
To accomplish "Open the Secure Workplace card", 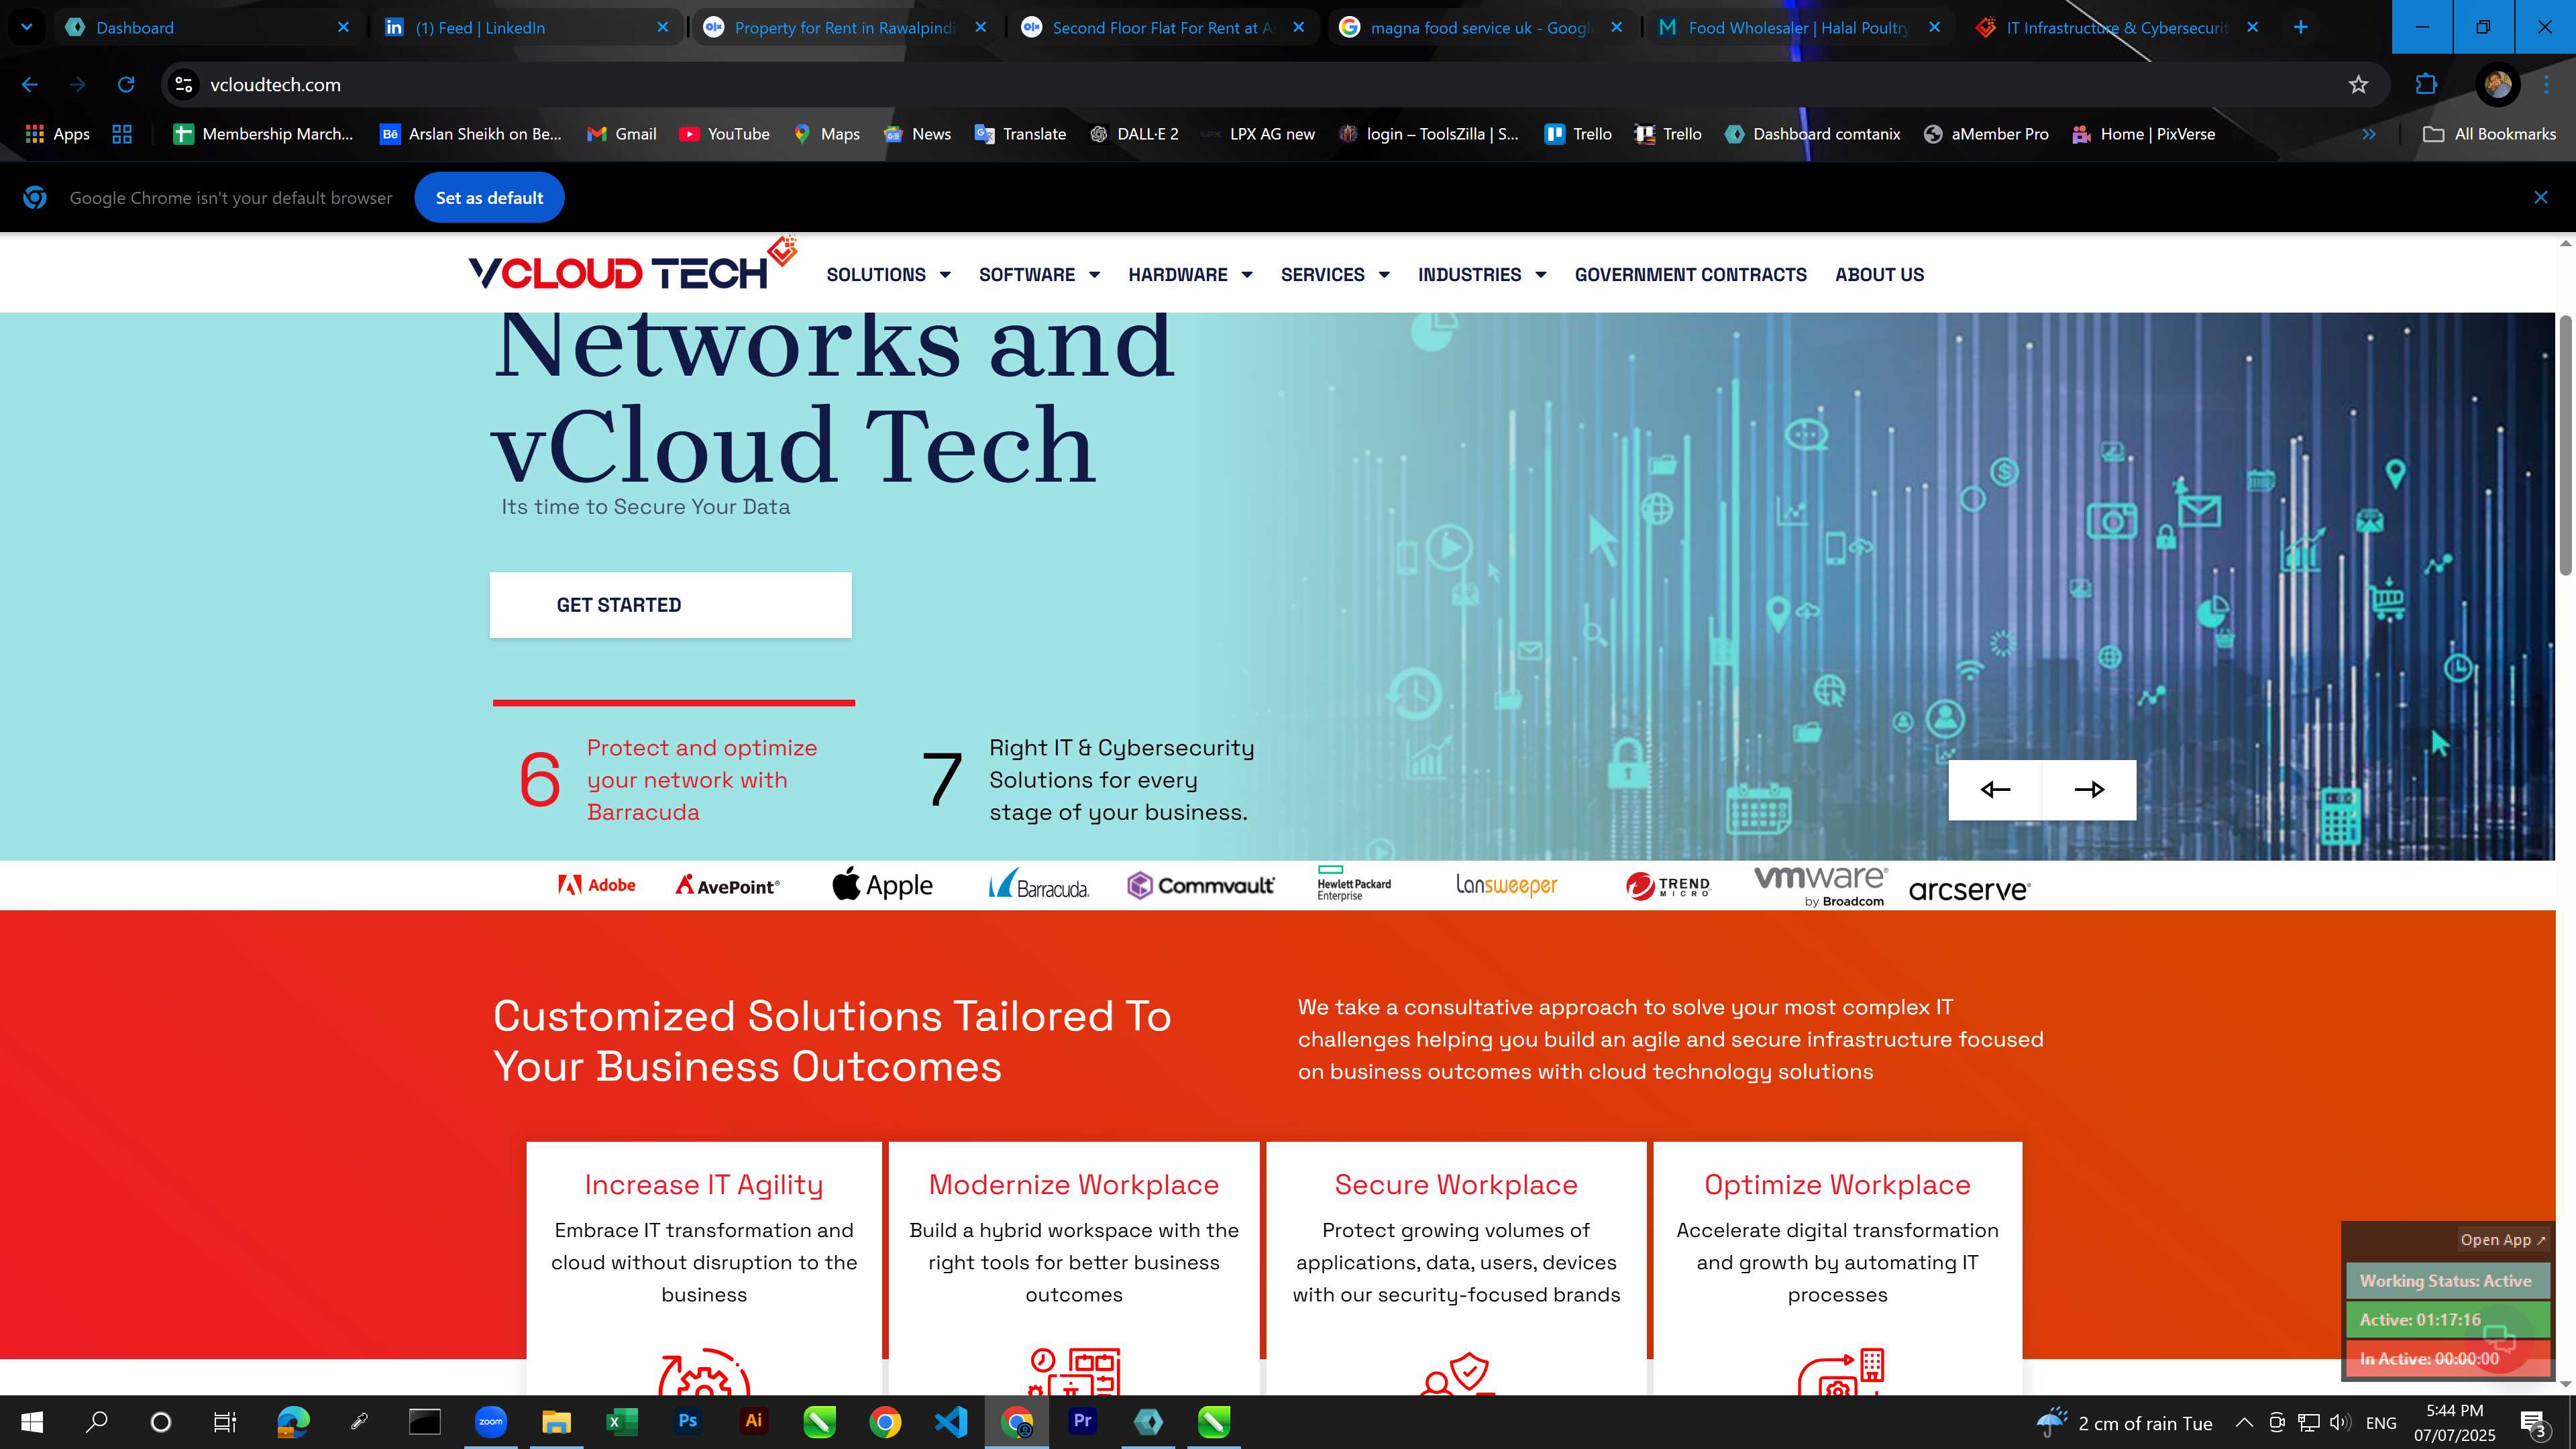I will tap(1456, 1268).
